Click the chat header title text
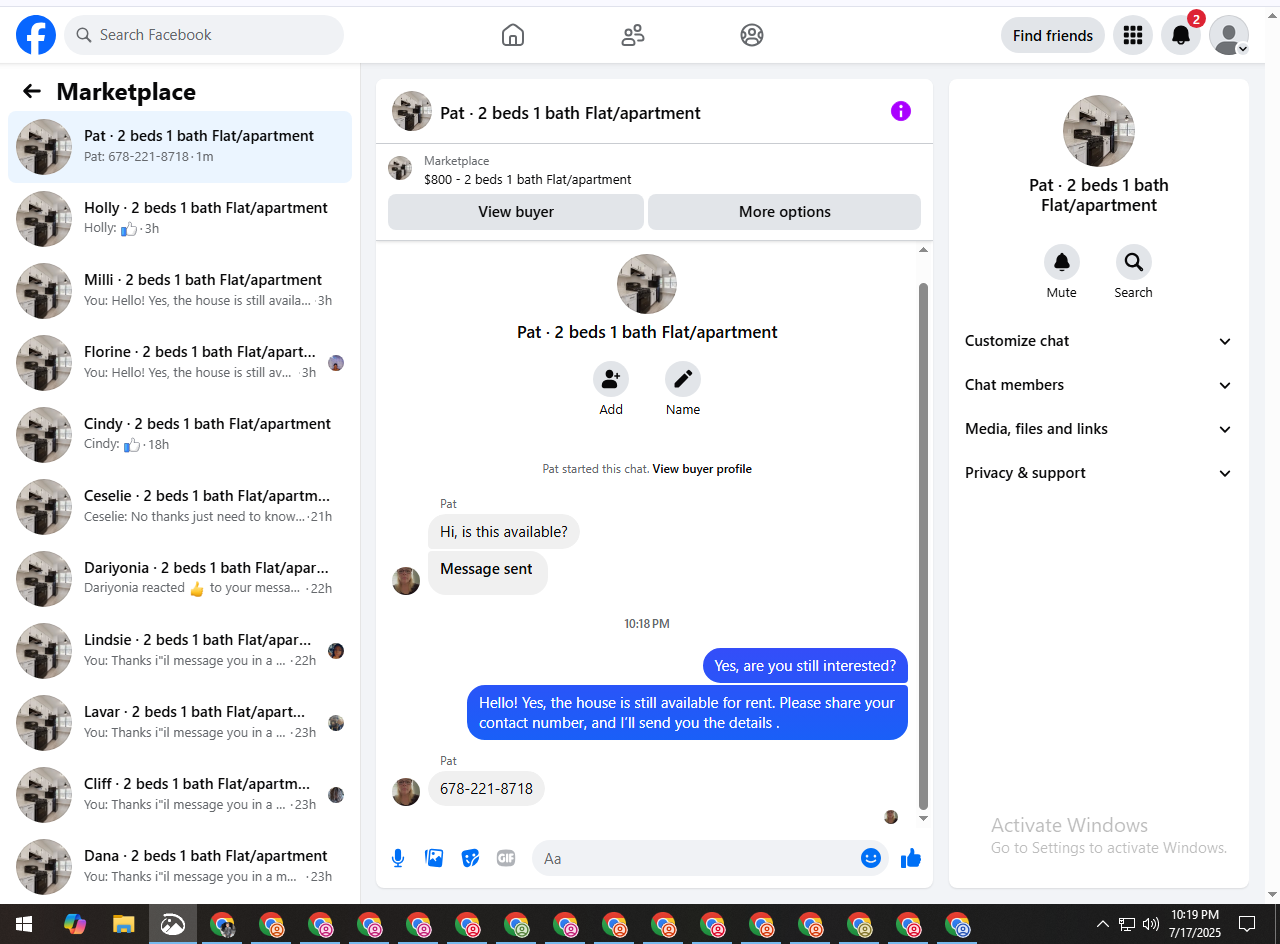Screen dimensions: 1280x944 tap(570, 113)
